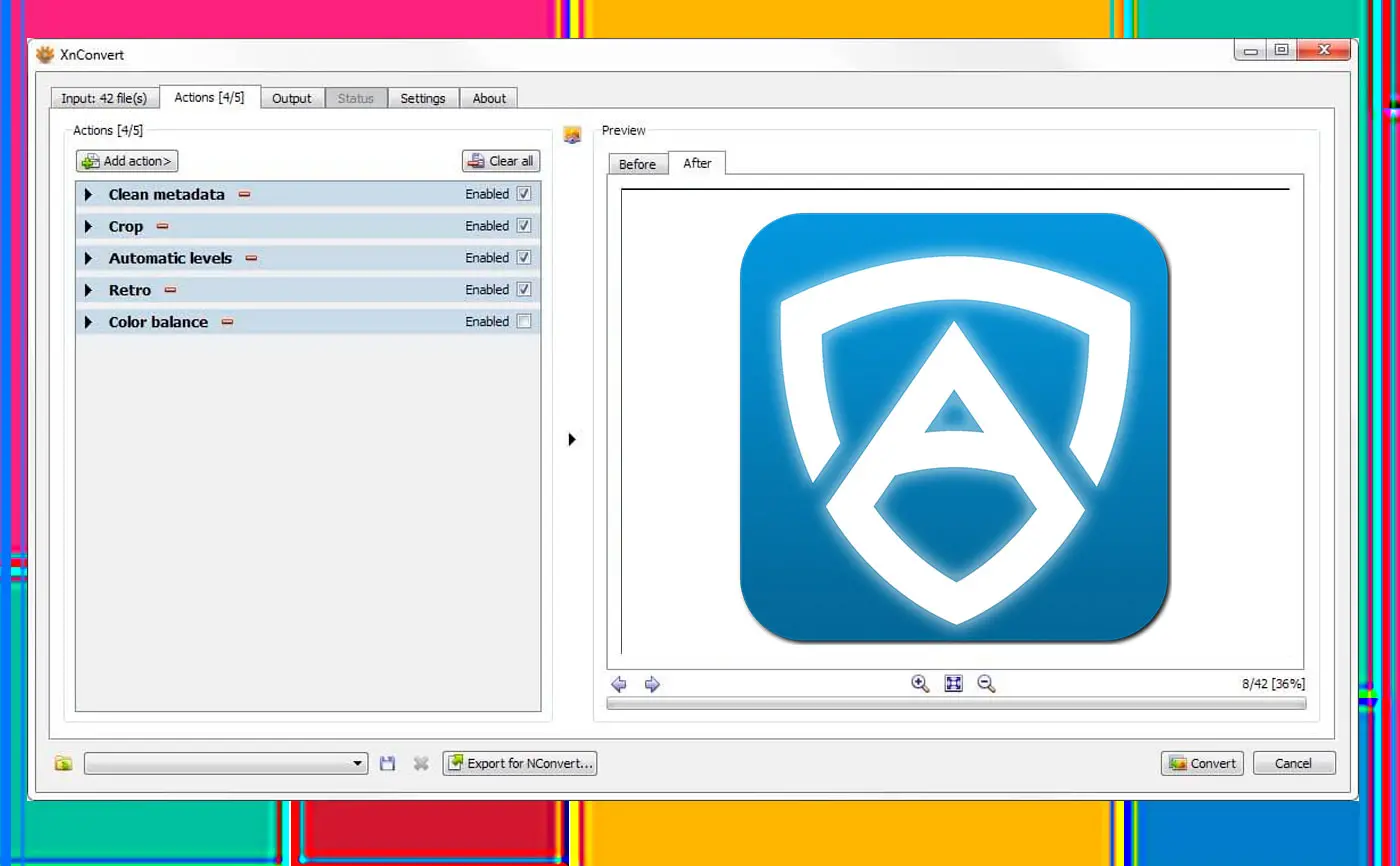Expand the Automatic levels action settings
Image resolution: width=1400 pixels, height=866 pixels.
click(x=88, y=258)
